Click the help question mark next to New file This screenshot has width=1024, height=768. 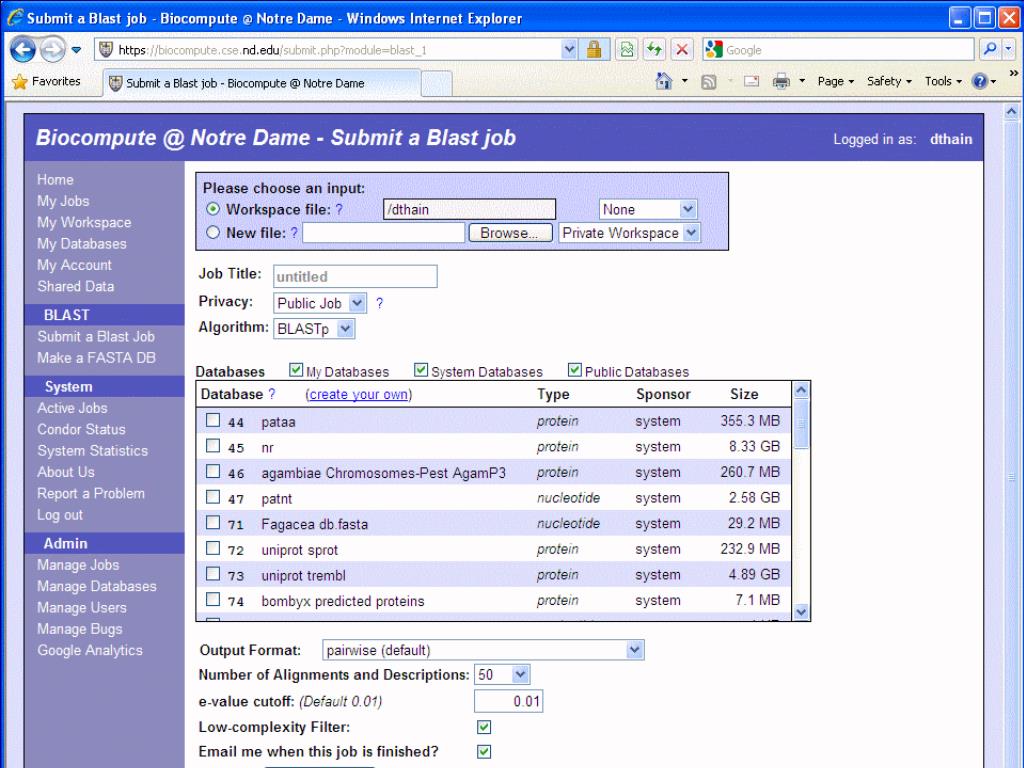[294, 232]
